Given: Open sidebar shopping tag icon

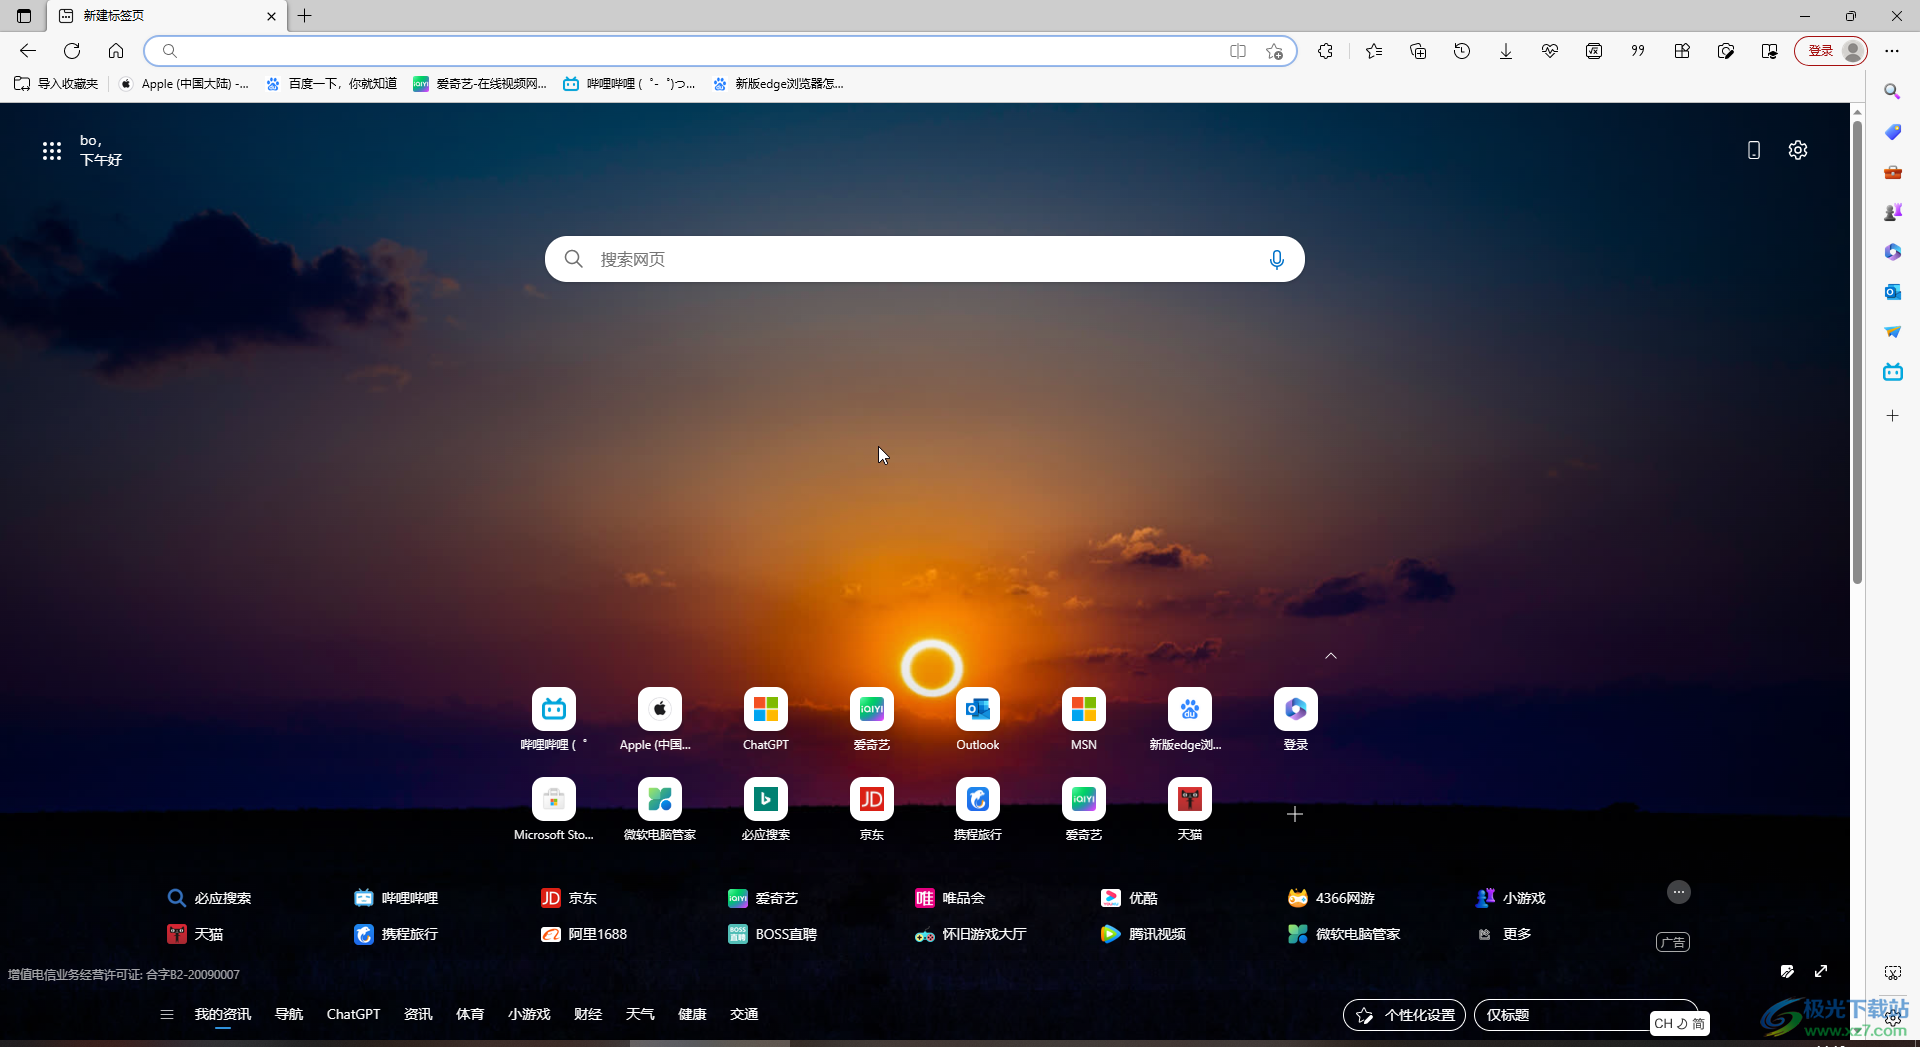Looking at the screenshot, I should [1892, 132].
